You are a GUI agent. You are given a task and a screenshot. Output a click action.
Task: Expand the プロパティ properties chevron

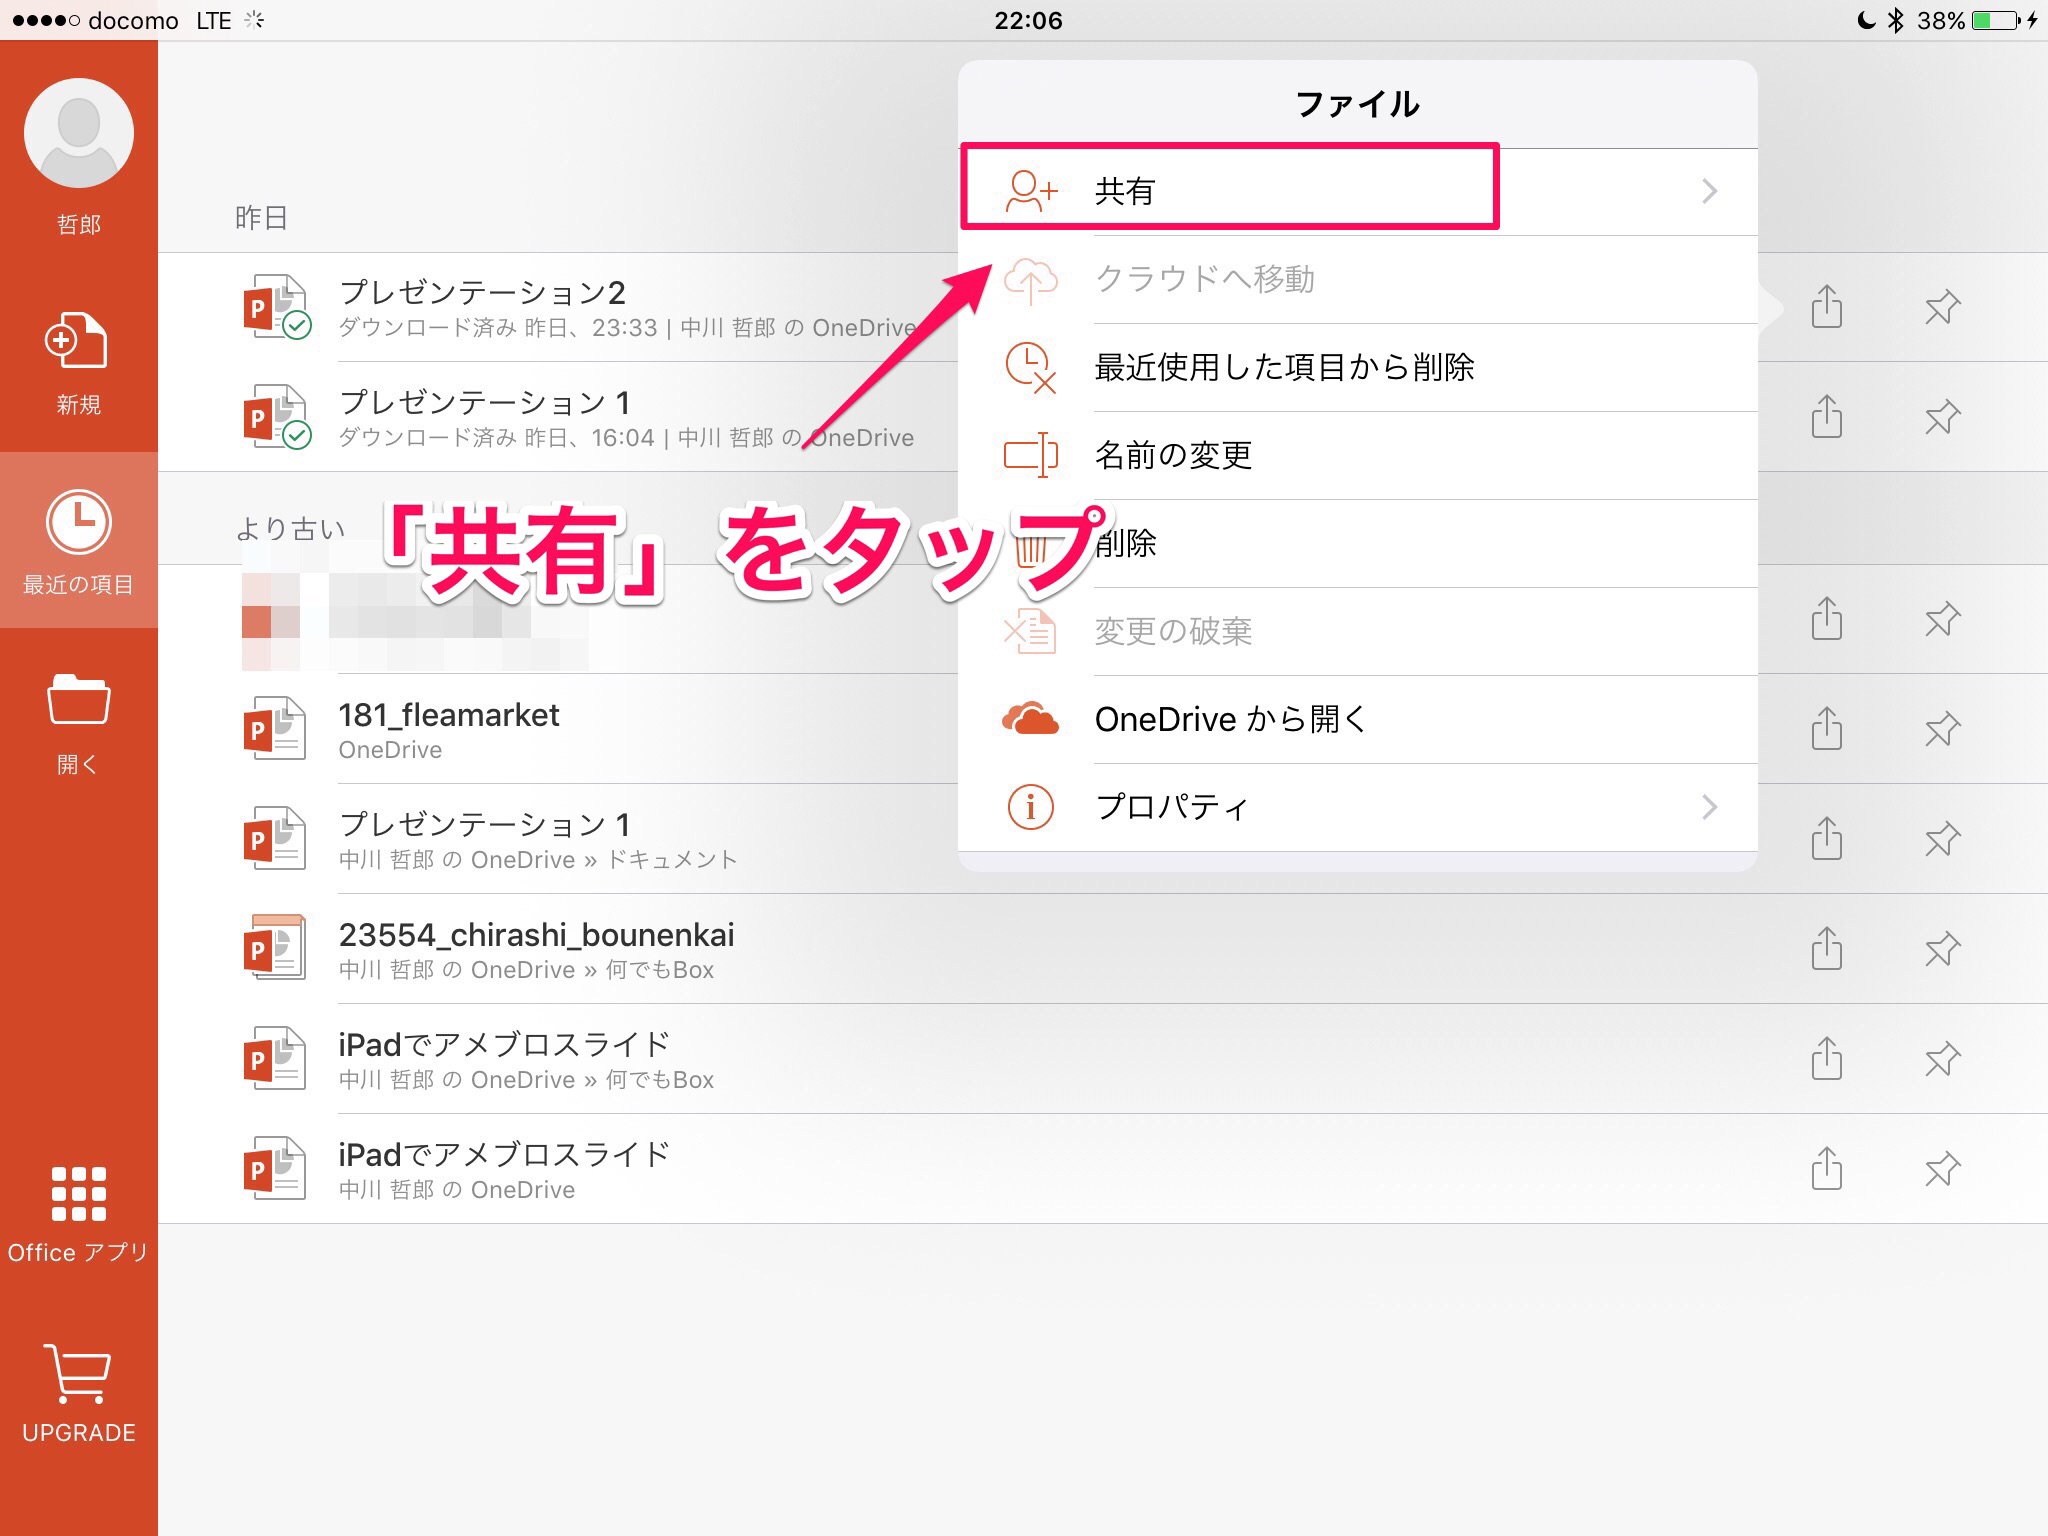coord(1709,807)
